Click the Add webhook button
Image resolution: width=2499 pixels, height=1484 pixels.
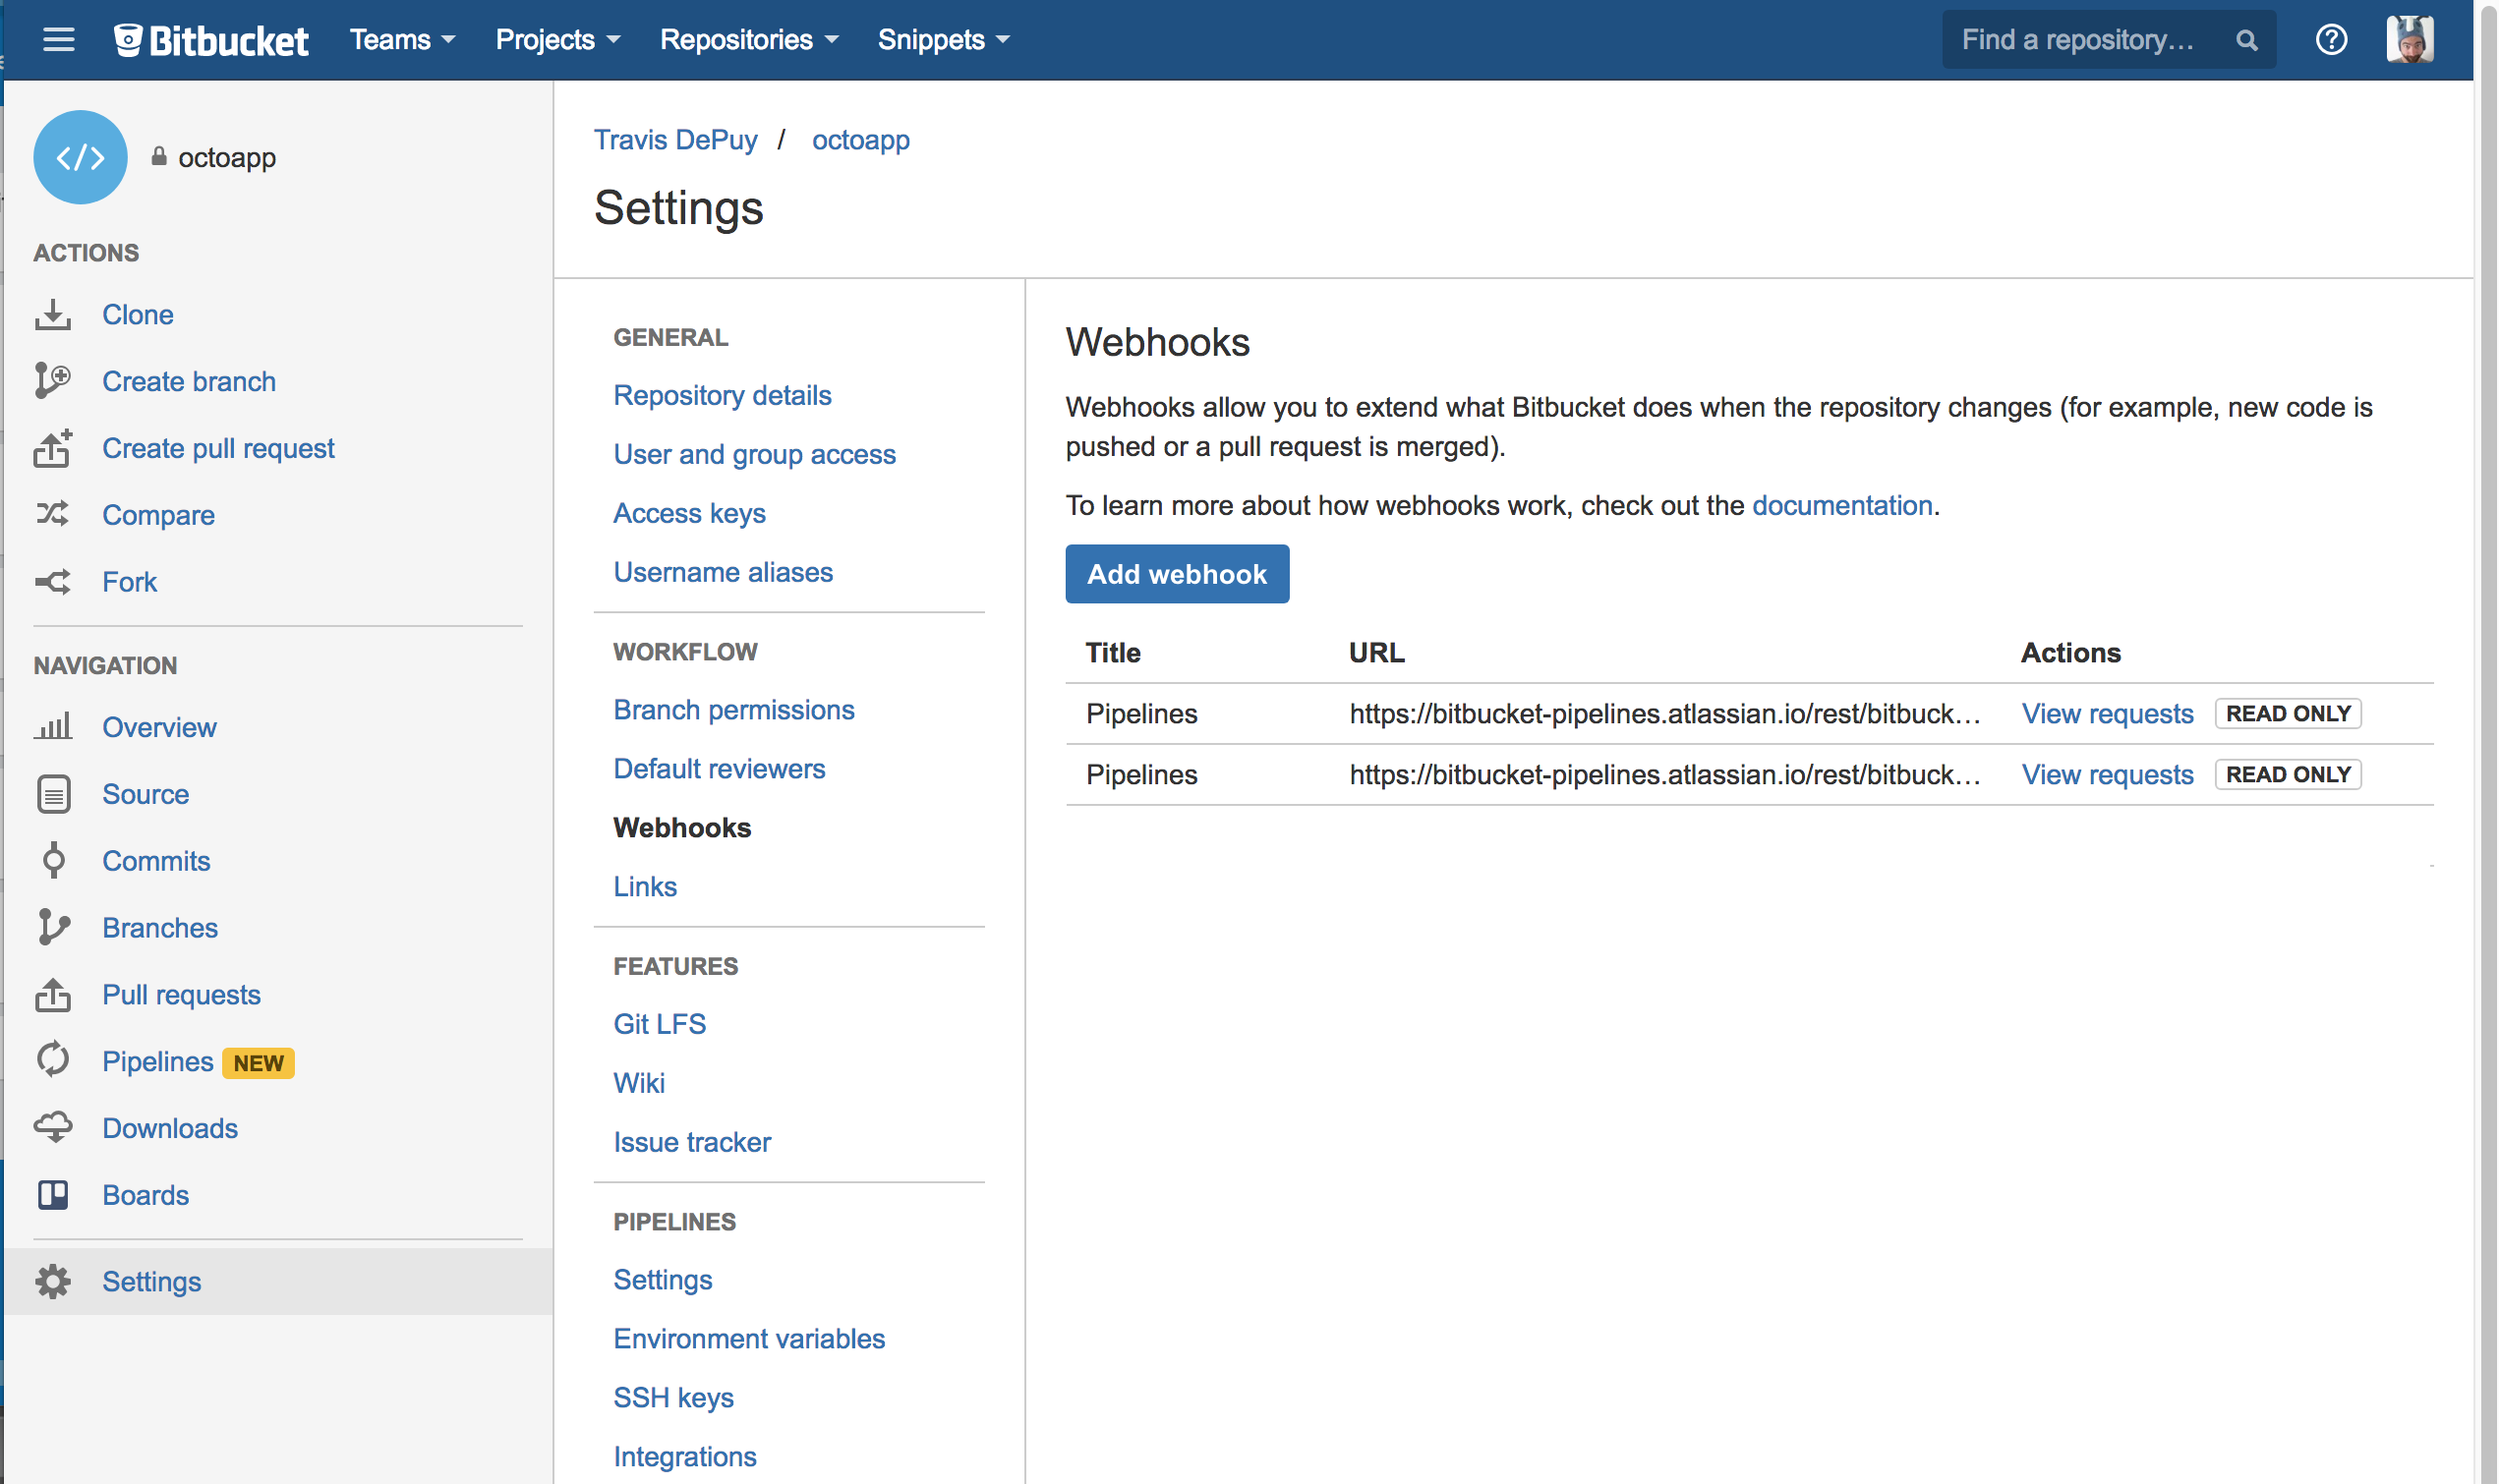[1176, 574]
